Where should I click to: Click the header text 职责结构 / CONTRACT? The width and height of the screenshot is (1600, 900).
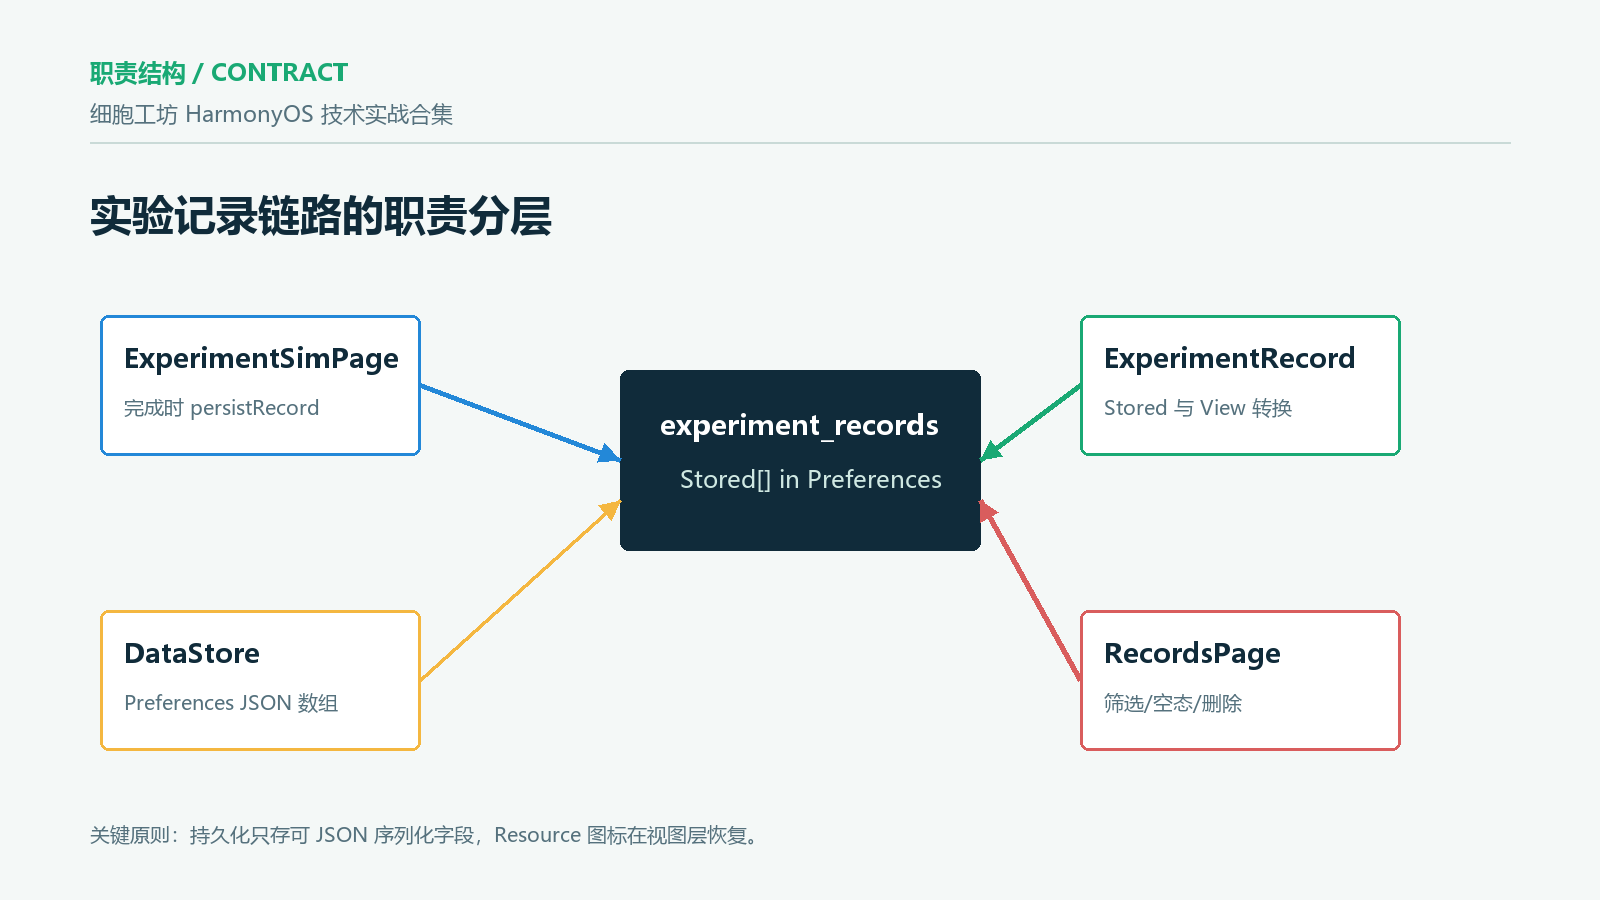coord(219,73)
